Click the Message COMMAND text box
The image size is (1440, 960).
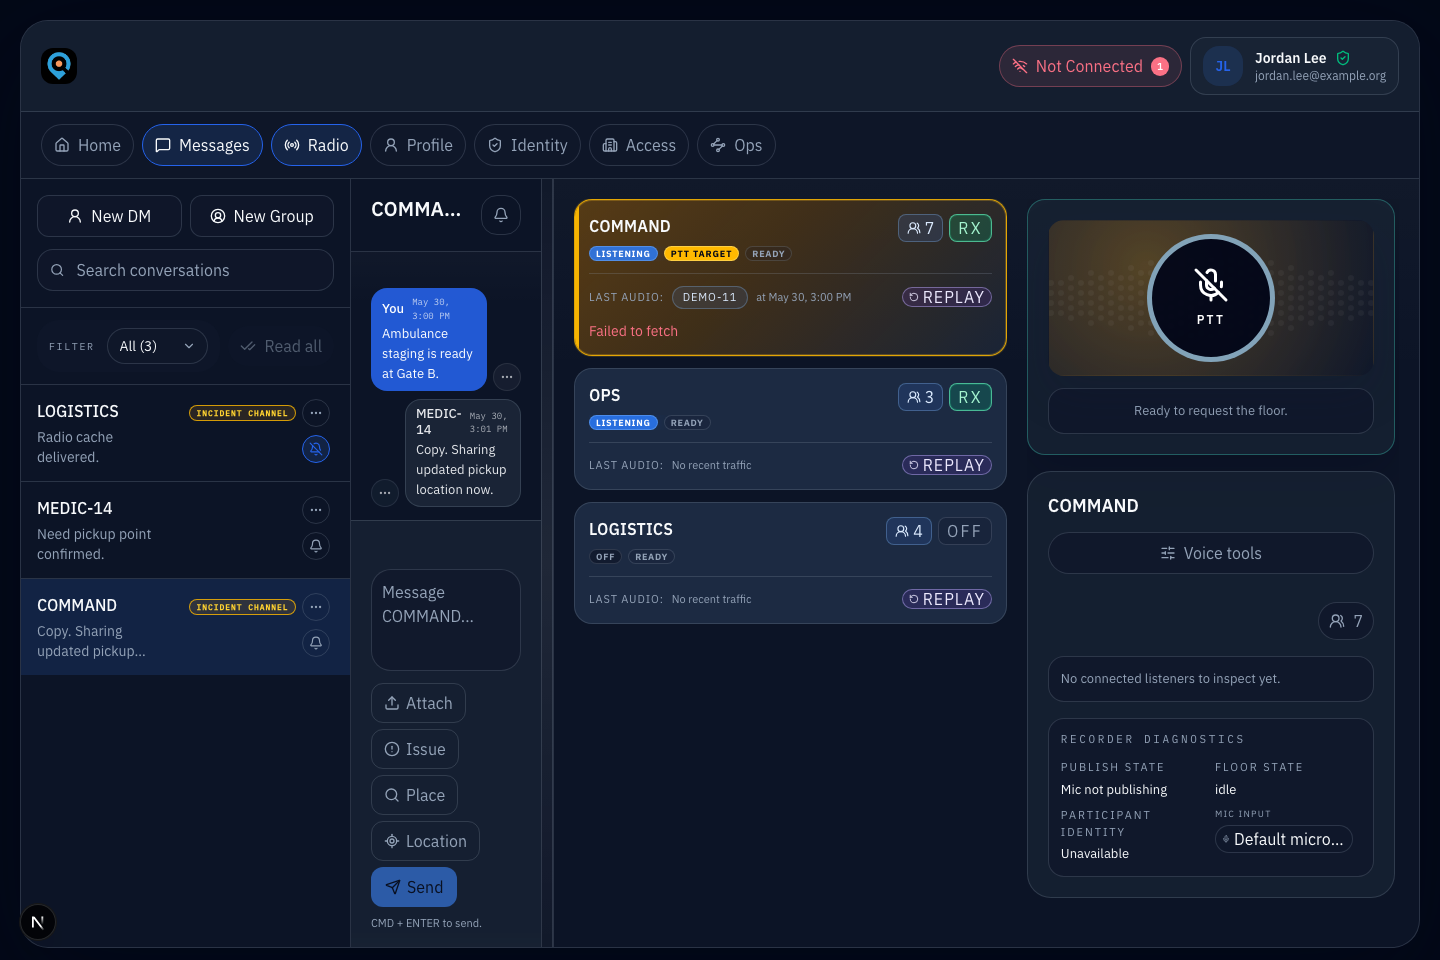[x=446, y=620]
